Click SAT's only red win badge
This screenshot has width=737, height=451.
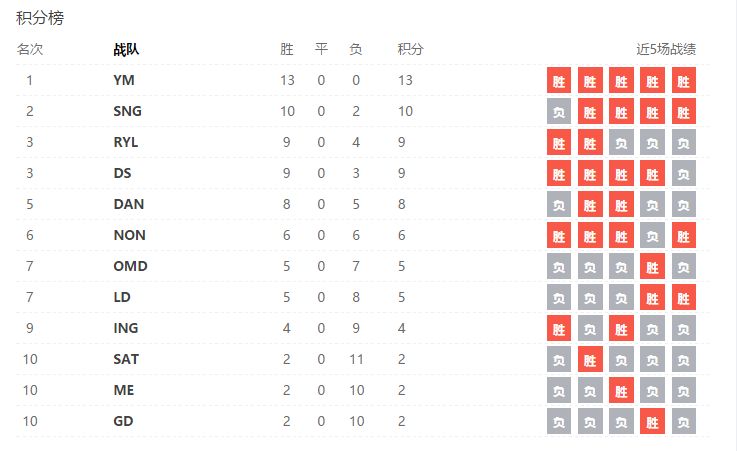(590, 360)
